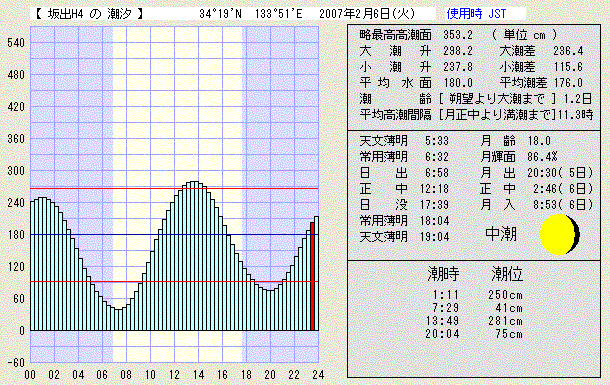Click the y-axis label -60
This screenshot has height=385, width=610.
(16, 363)
